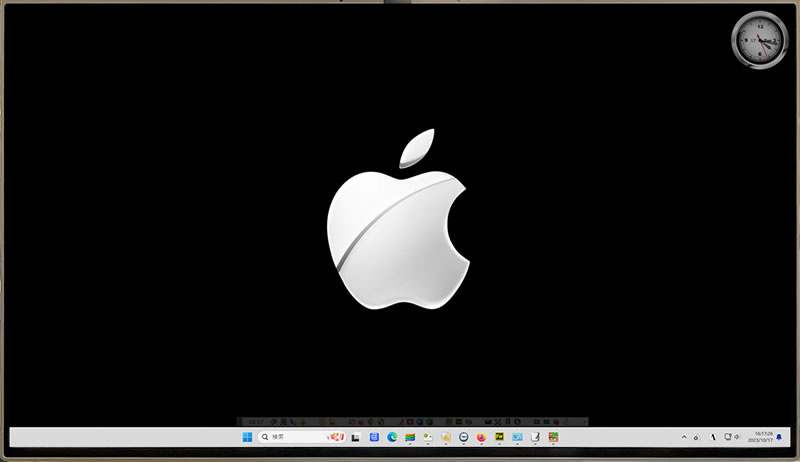Screen dimensions: 800x462
Task: Open the volume tray icon
Action: pyautogui.click(x=737, y=437)
